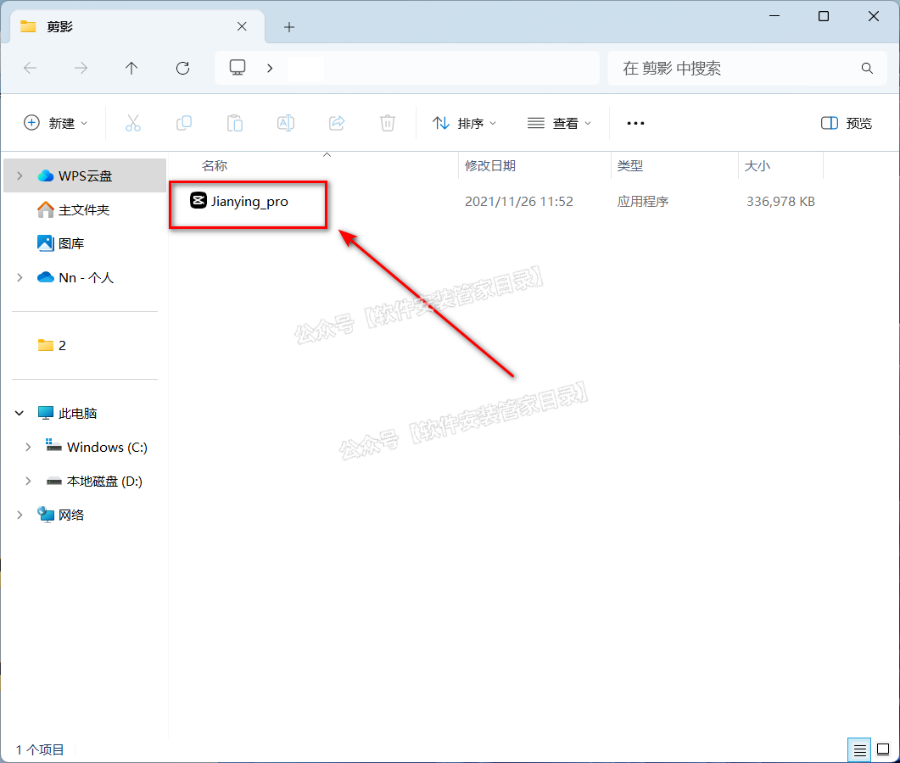Open the three-dot more options menu
The height and width of the screenshot is (763, 900).
[x=635, y=123]
